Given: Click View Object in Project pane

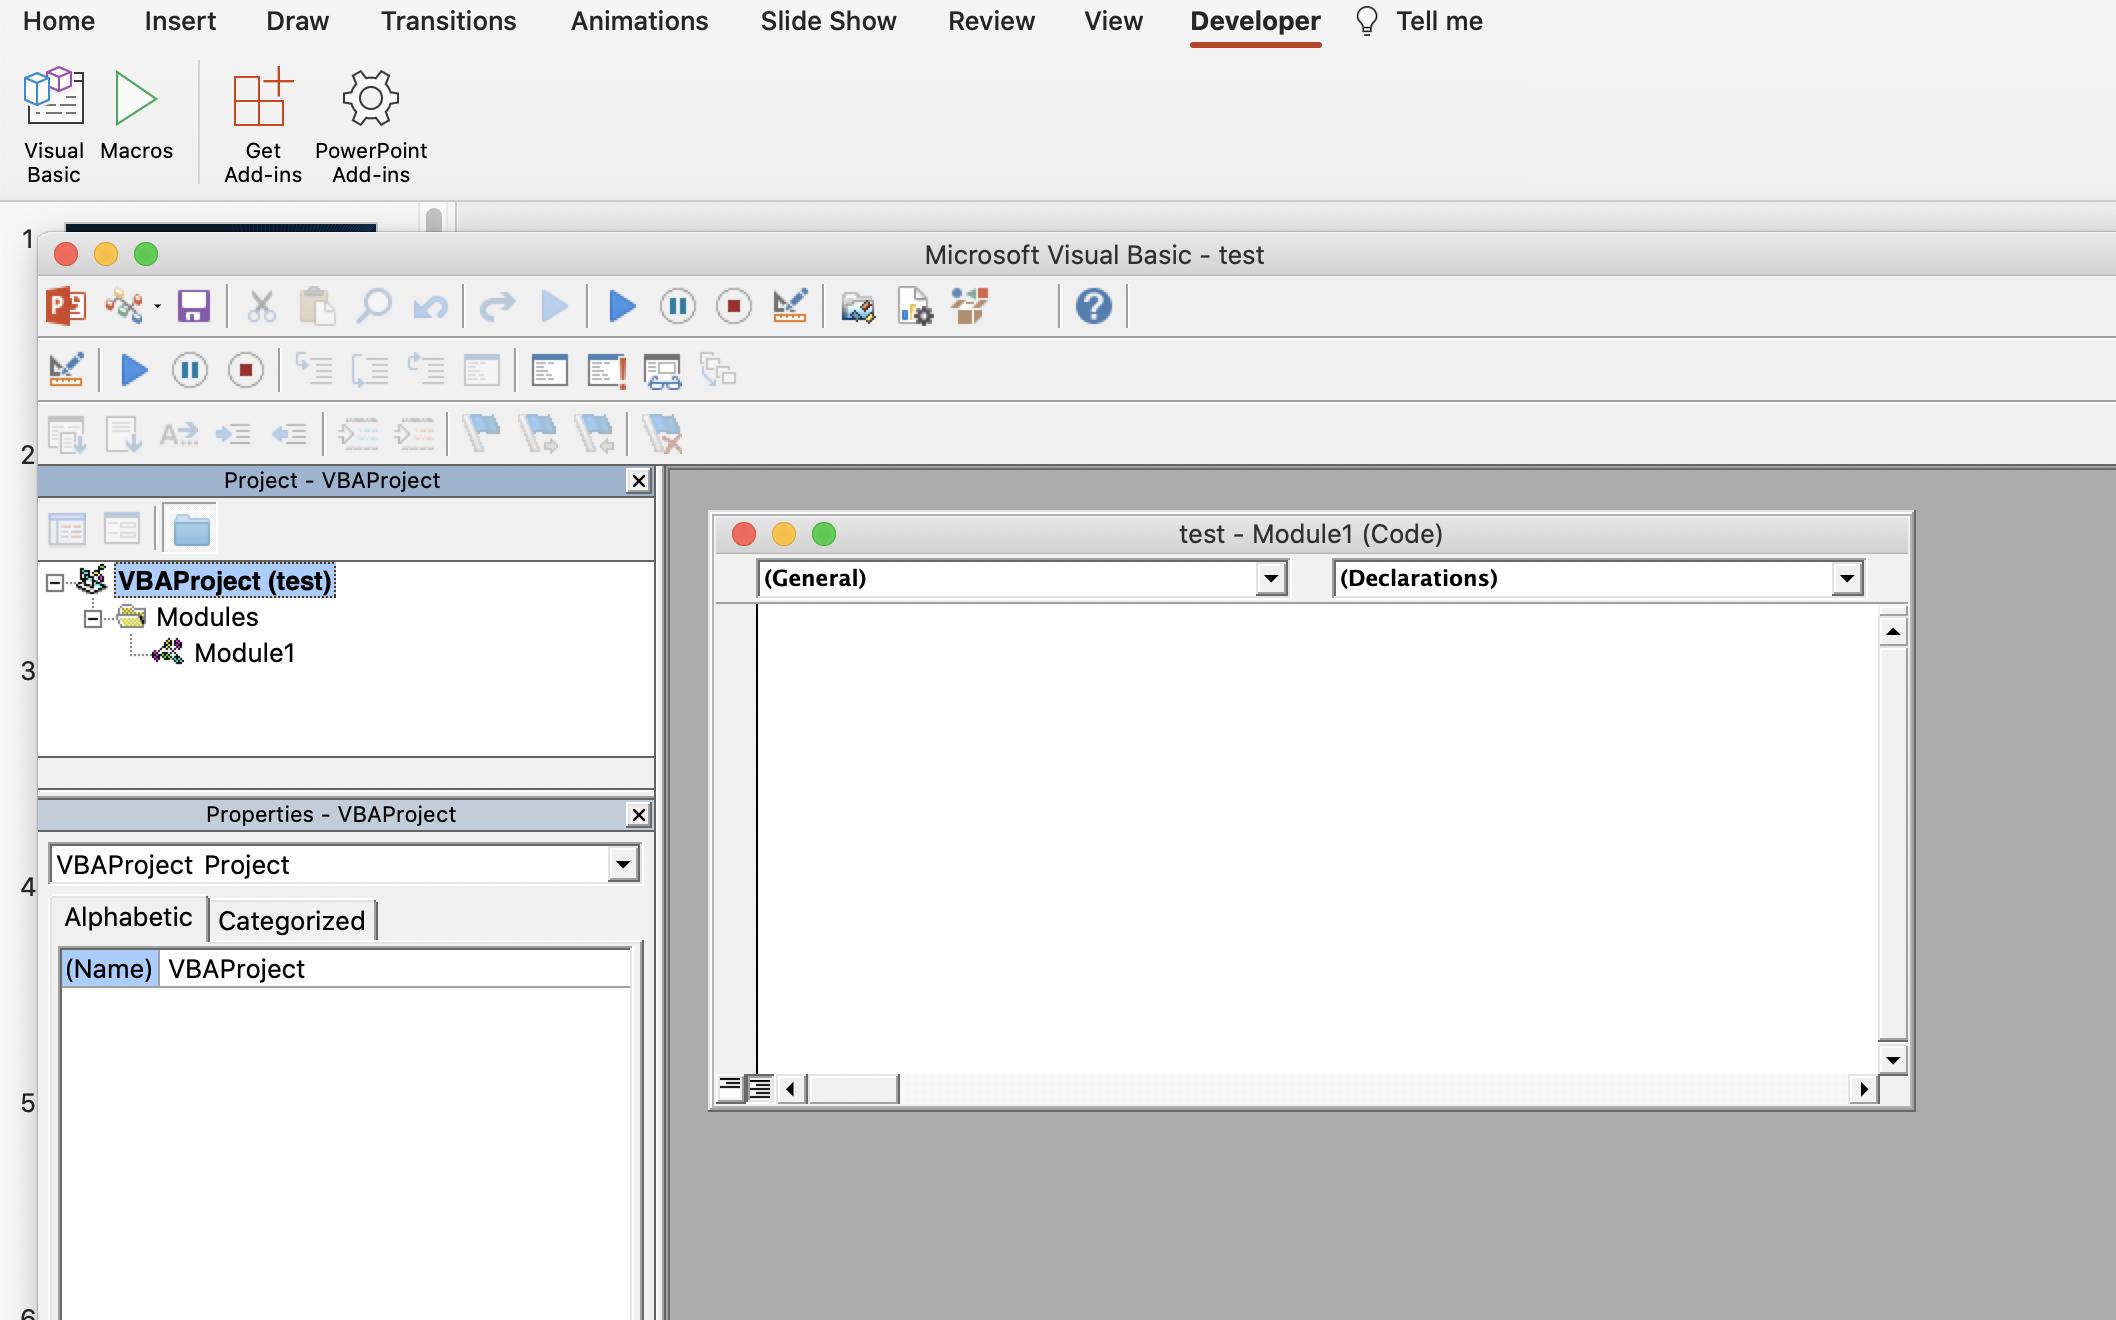Looking at the screenshot, I should coord(122,529).
